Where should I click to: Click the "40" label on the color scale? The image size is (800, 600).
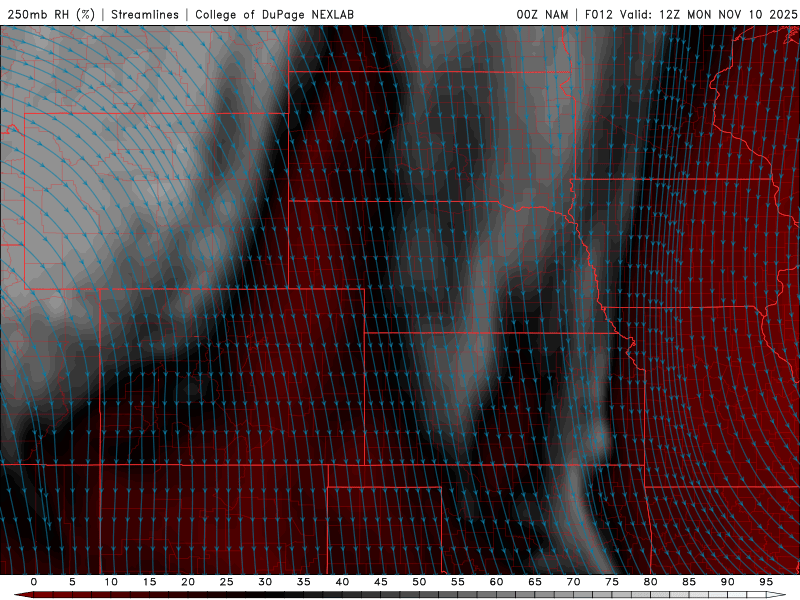pos(342,582)
